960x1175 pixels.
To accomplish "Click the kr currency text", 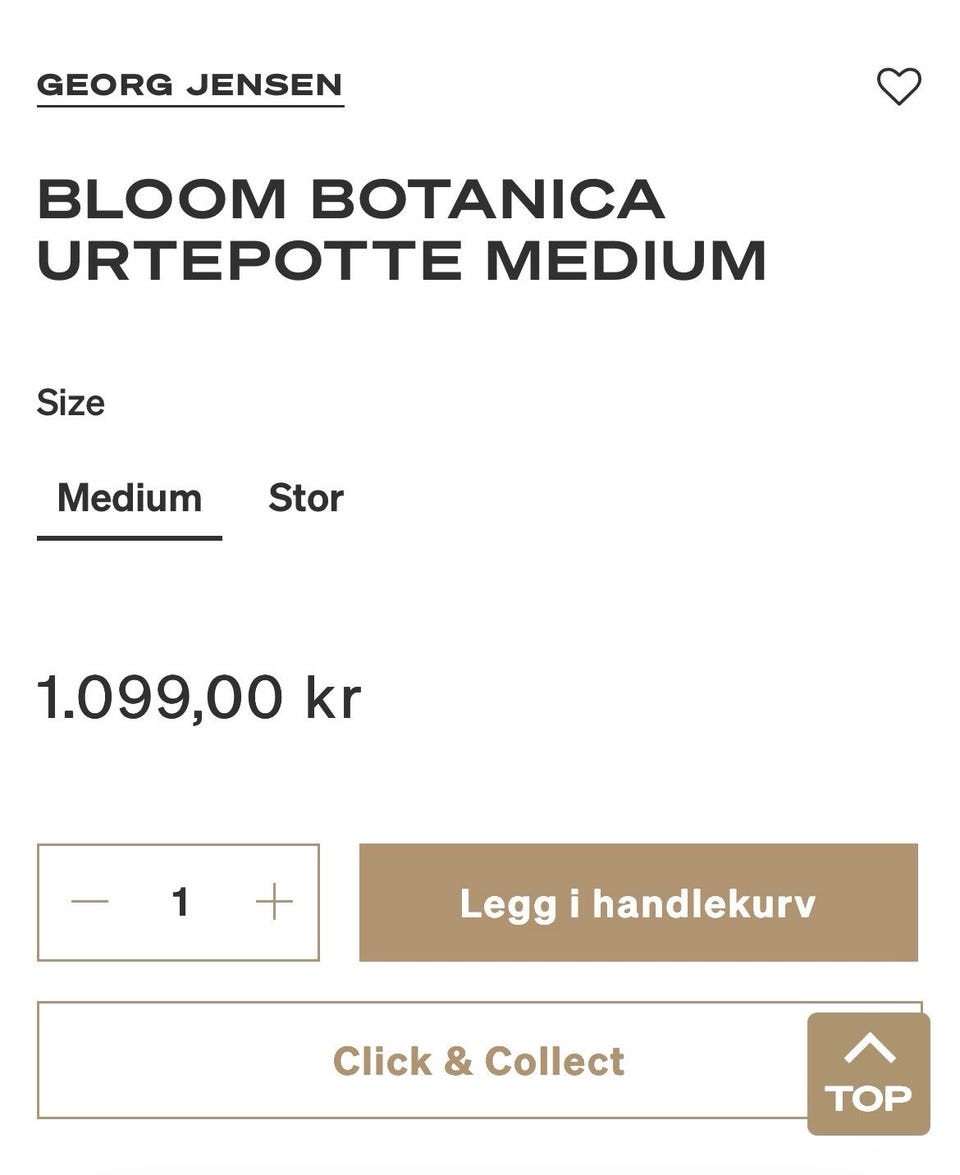I will [333, 697].
